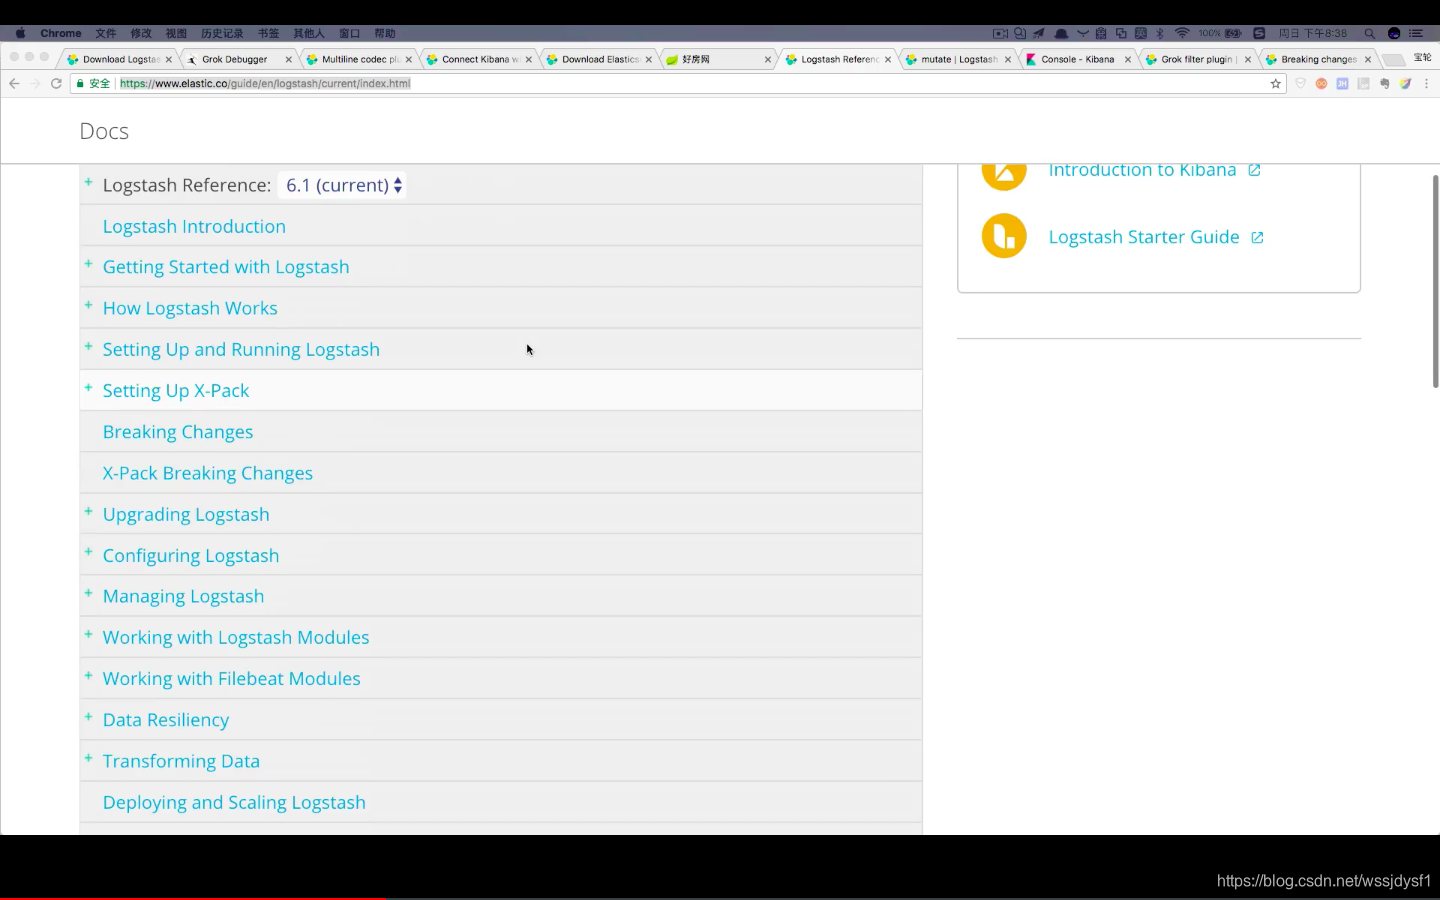The height and width of the screenshot is (900, 1440).
Task: Expand Configuring Logstash section
Action: pos(88,552)
